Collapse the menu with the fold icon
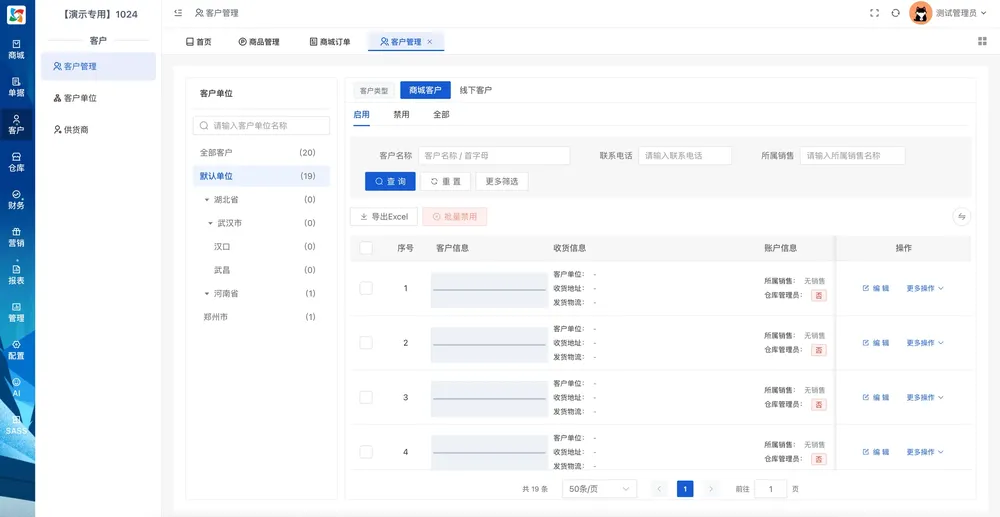This screenshot has height=517, width=1000. click(179, 13)
